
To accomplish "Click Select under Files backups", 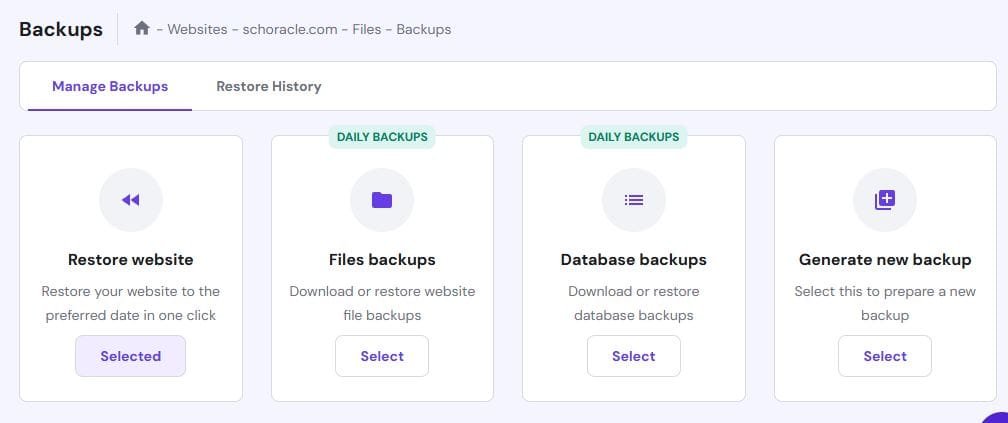I will 382,356.
